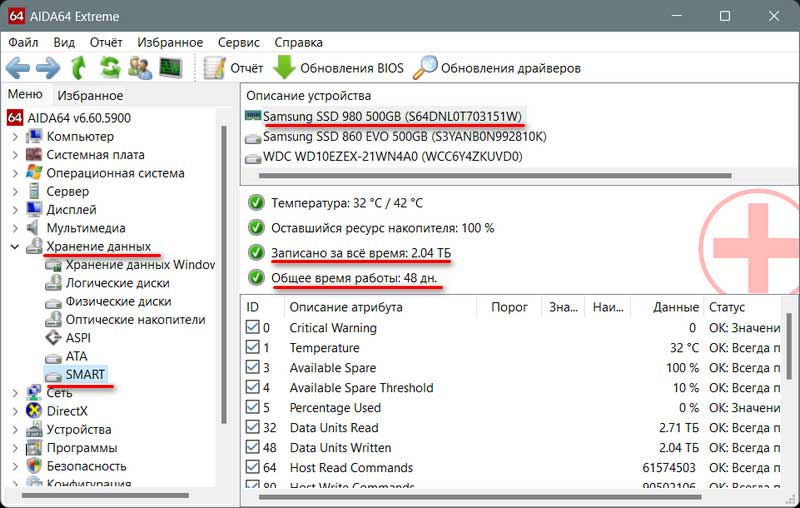Click the Сервер tree icon
The image size is (800, 508).
(x=34, y=191)
